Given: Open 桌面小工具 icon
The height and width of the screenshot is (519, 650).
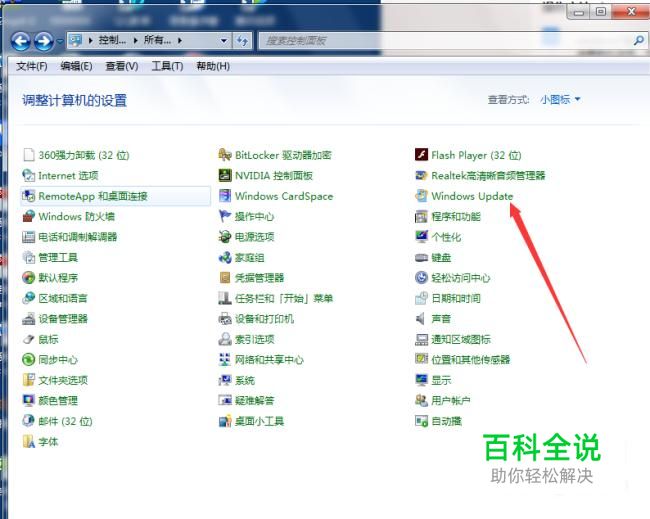Looking at the screenshot, I should (x=225, y=421).
